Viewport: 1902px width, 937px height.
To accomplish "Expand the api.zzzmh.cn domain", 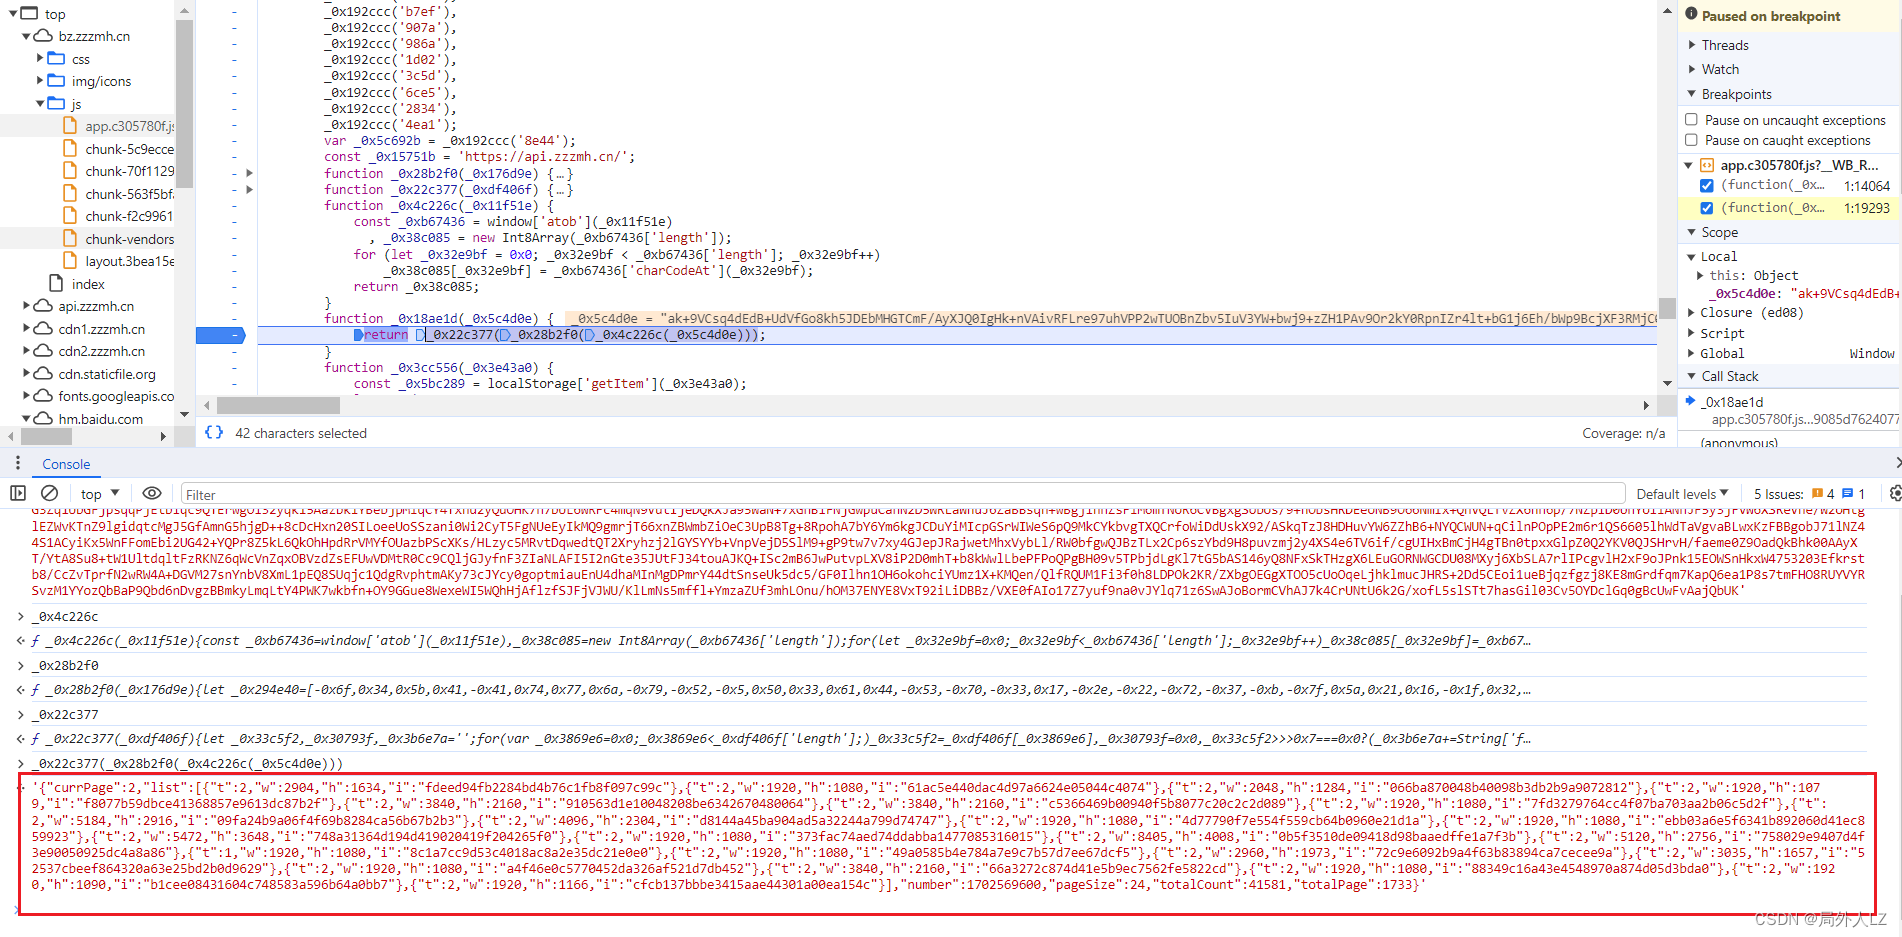I will (26, 306).
